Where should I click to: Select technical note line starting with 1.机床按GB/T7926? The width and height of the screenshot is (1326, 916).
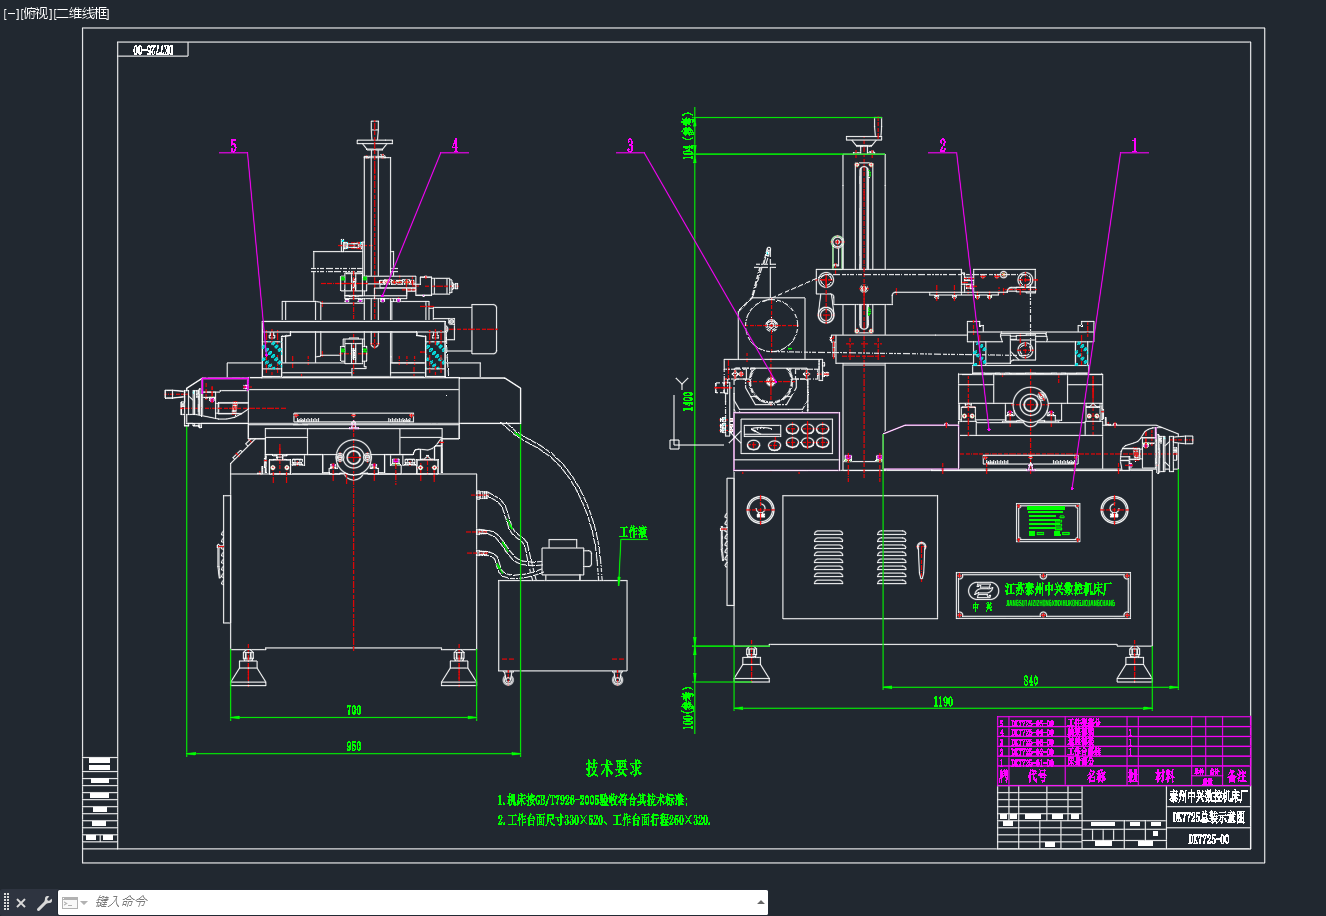pos(593,800)
